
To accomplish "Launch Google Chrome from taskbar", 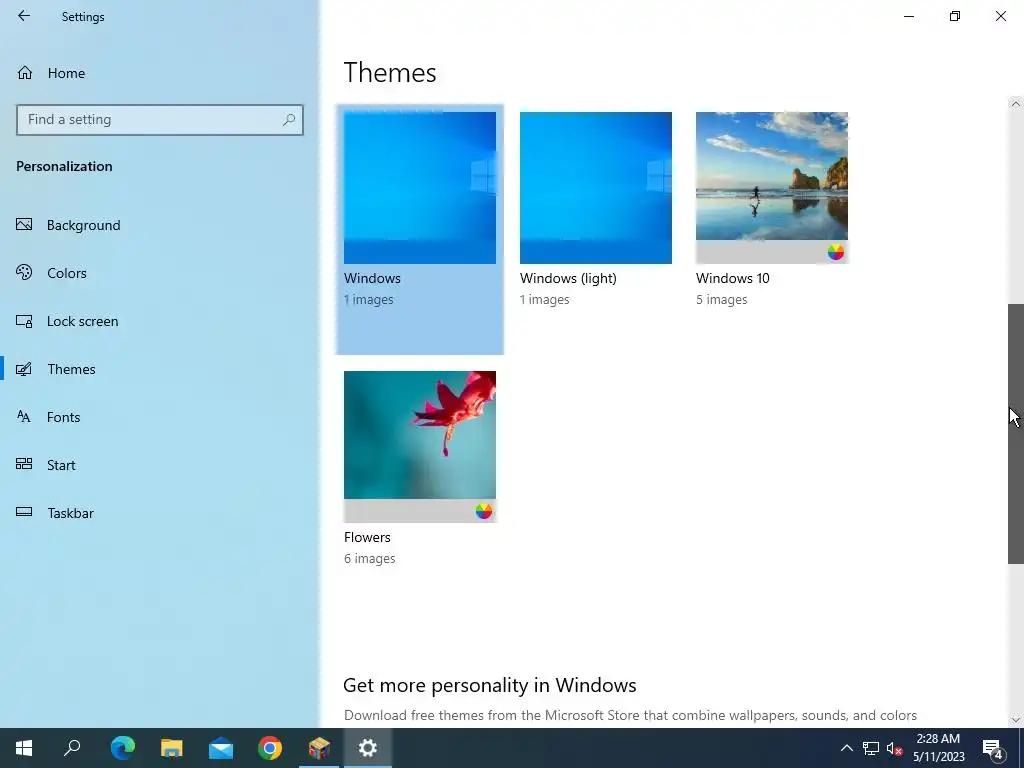I will point(270,748).
